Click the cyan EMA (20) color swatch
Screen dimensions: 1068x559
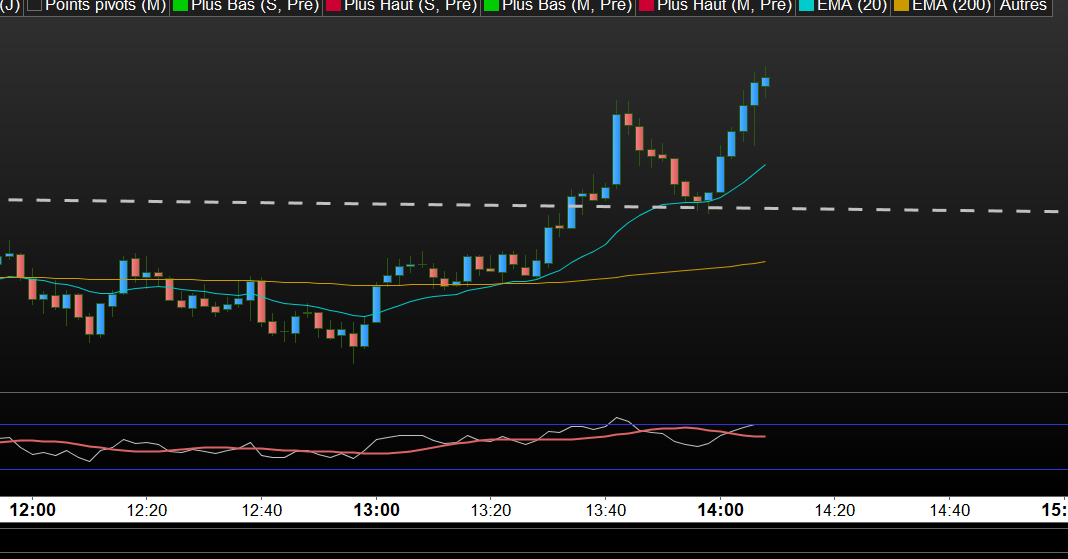click(806, 5)
